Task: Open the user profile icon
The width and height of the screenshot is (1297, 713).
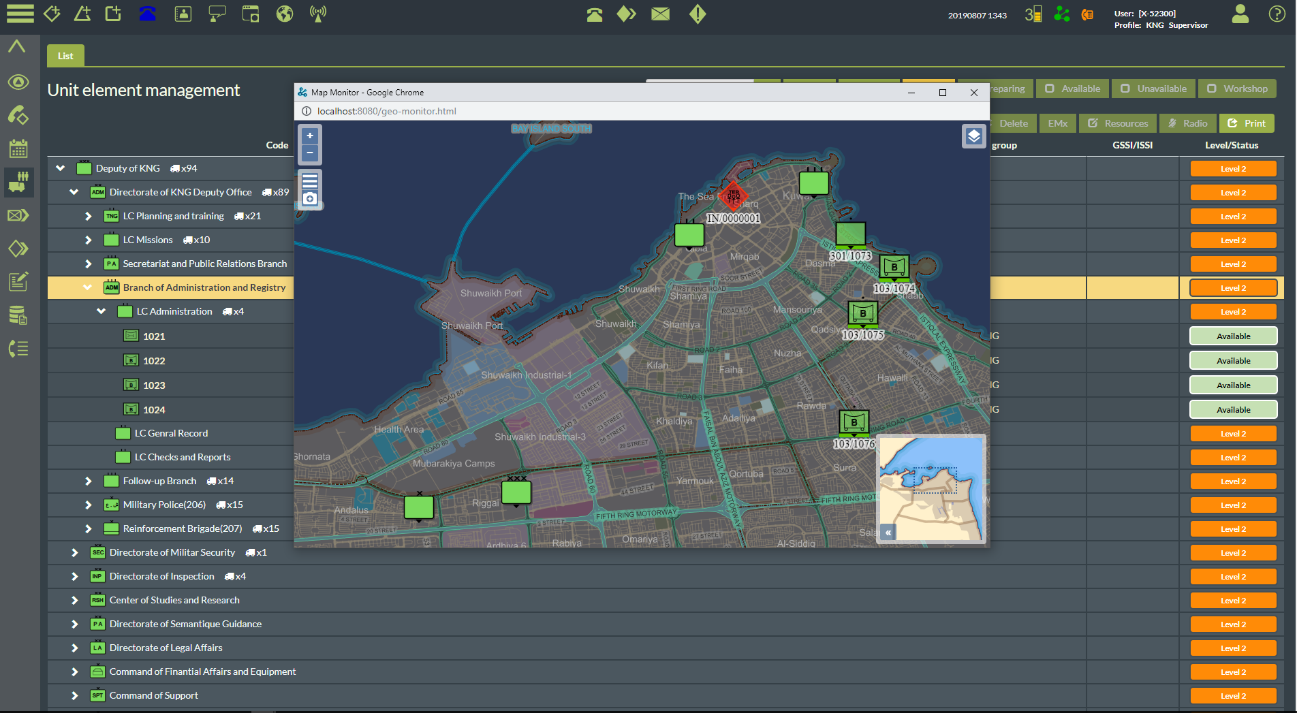Action: (x=1240, y=14)
